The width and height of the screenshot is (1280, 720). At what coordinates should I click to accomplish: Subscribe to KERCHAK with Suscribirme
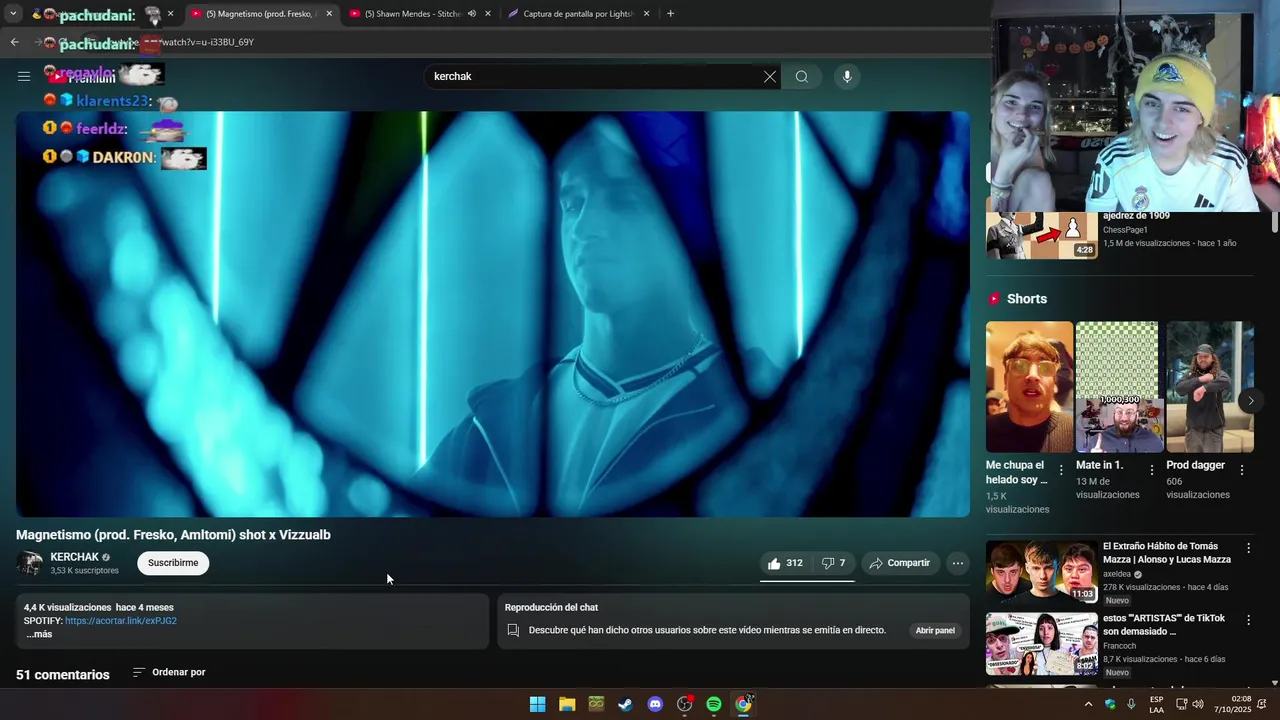(x=173, y=563)
